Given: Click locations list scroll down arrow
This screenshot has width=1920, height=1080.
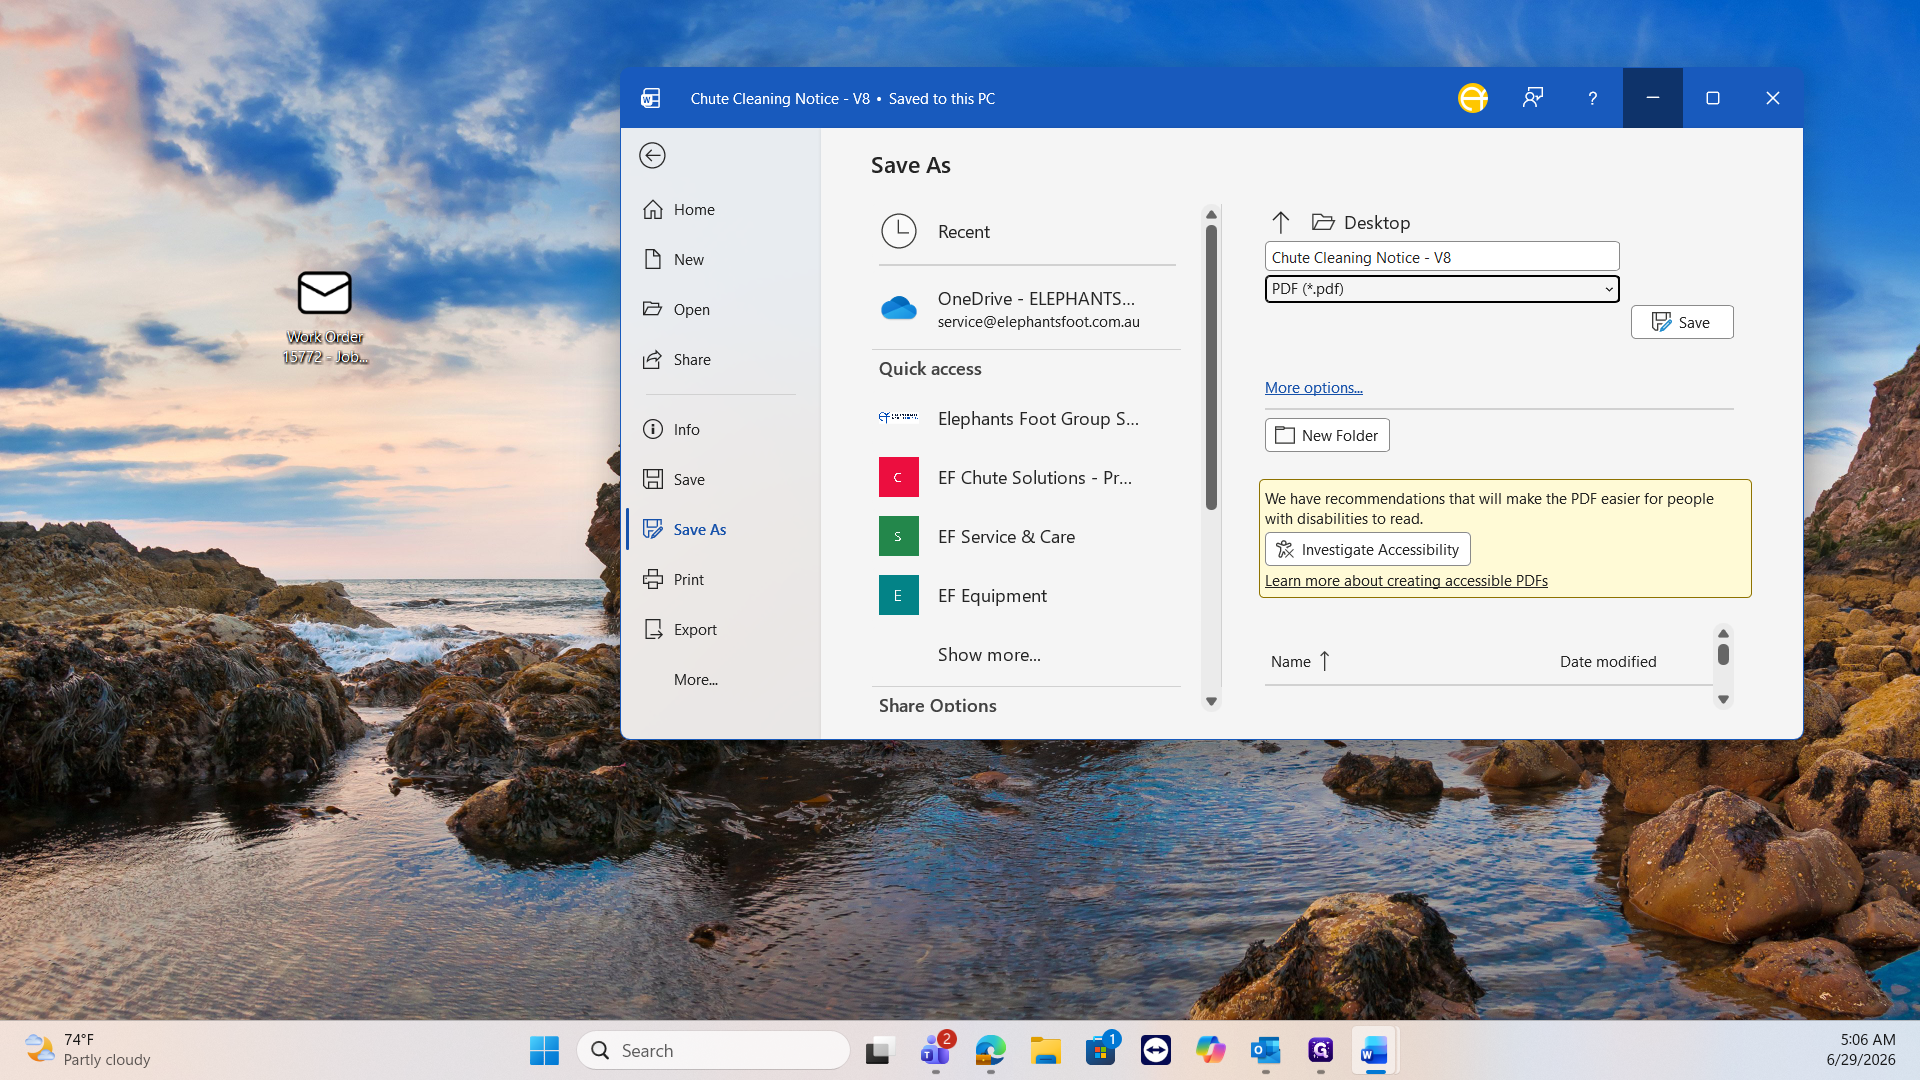Looking at the screenshot, I should [1211, 701].
